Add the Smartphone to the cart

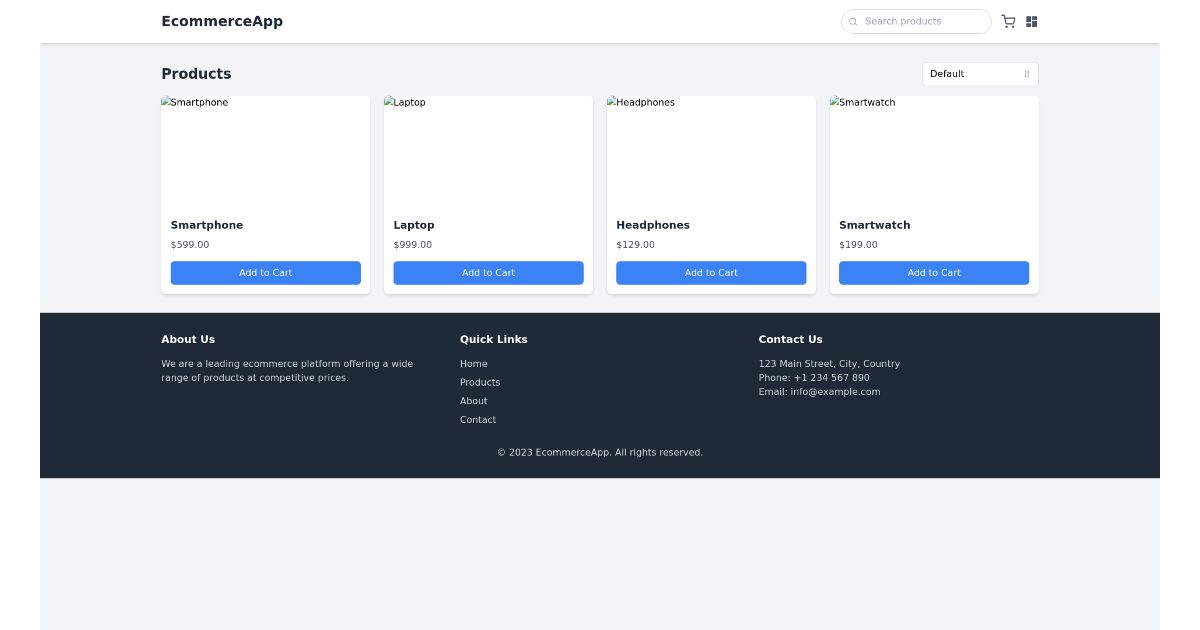pos(265,272)
